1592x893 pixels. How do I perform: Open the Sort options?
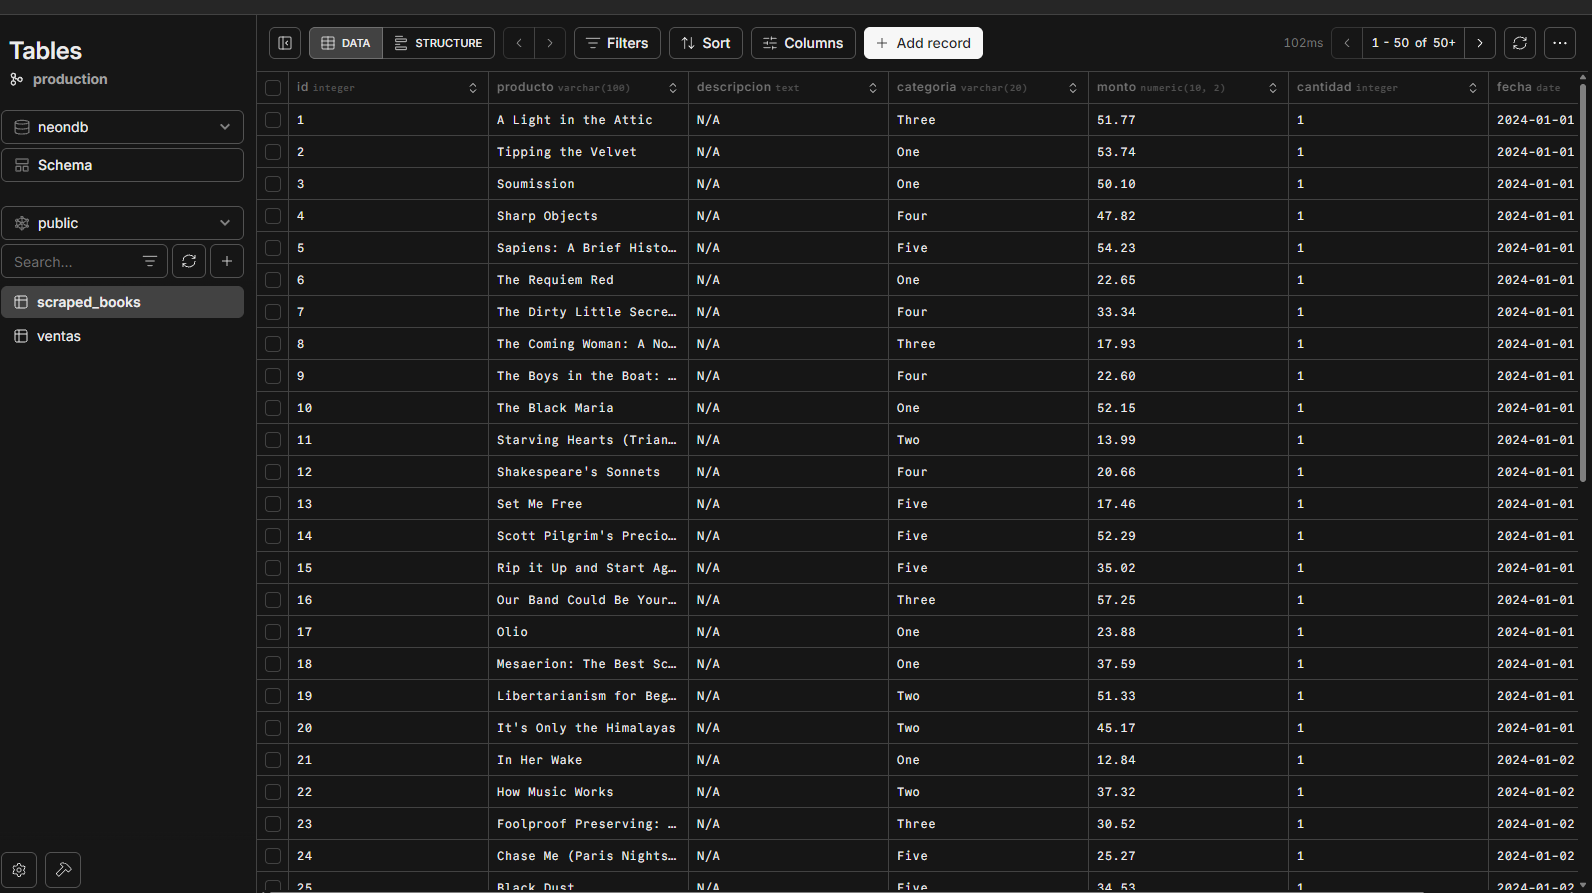click(706, 43)
